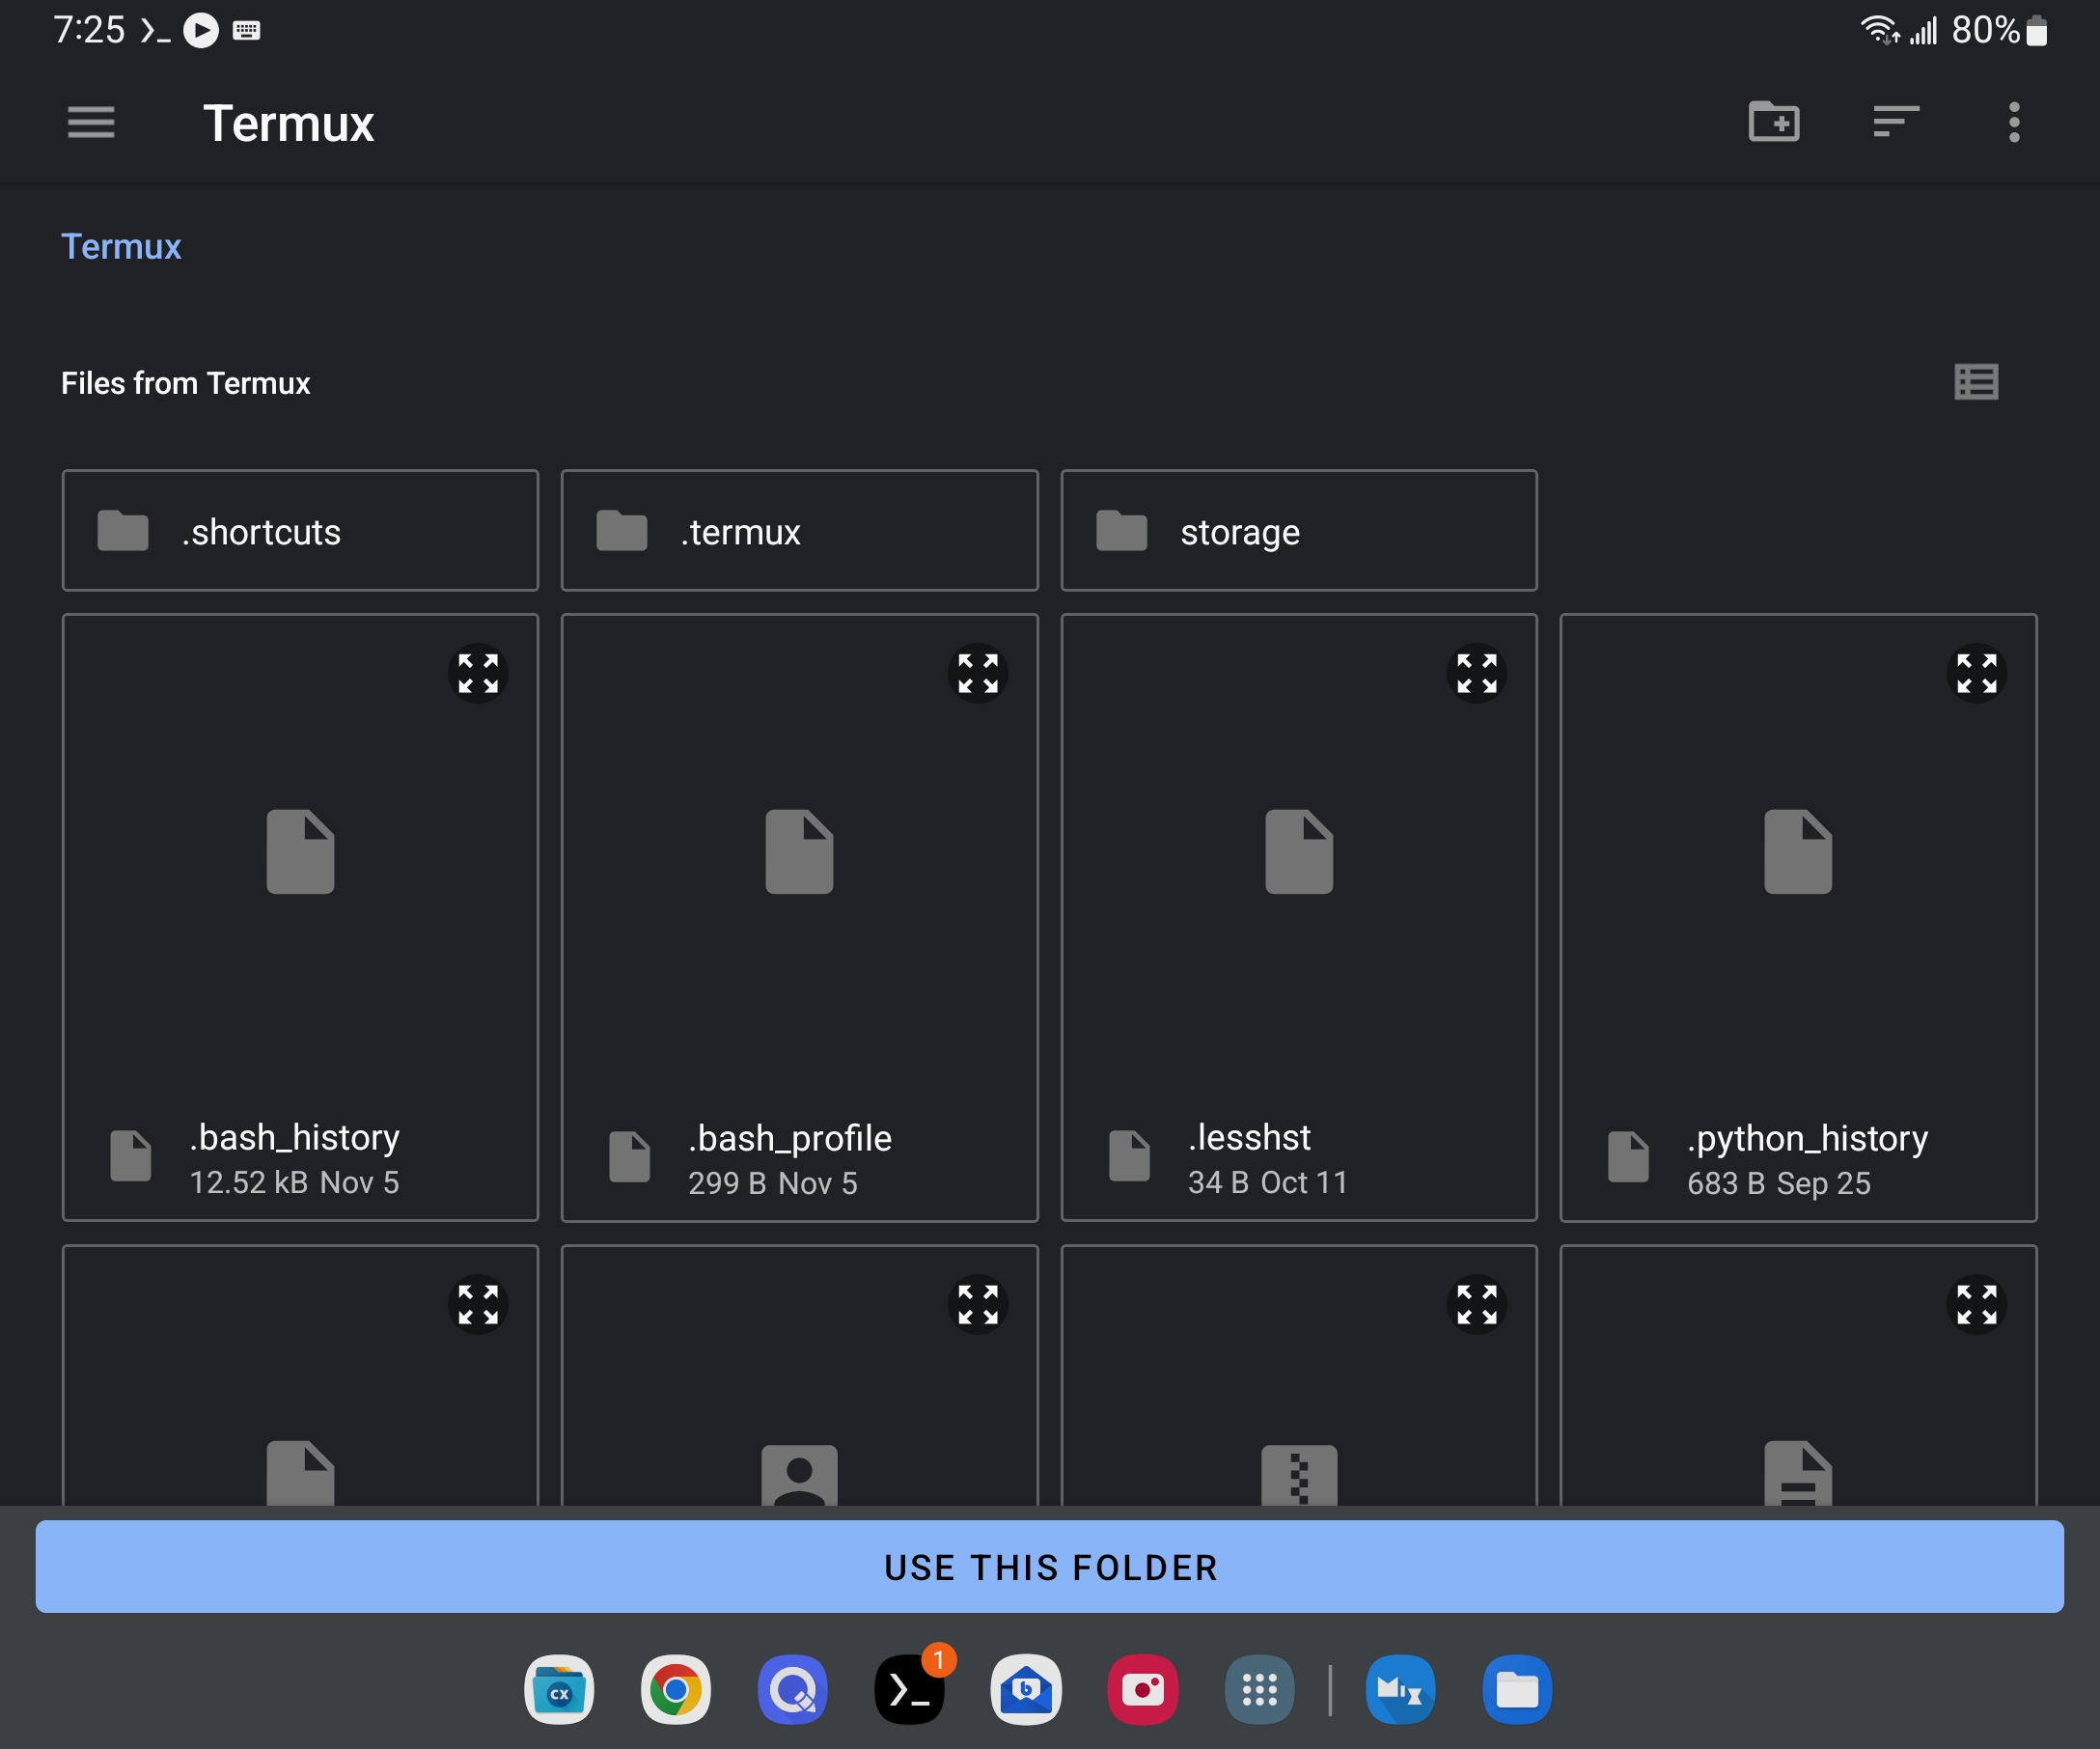This screenshot has width=2100, height=1749.
Task: Click the .bash_profile large file thumbnail
Action: pyautogui.click(x=799, y=851)
